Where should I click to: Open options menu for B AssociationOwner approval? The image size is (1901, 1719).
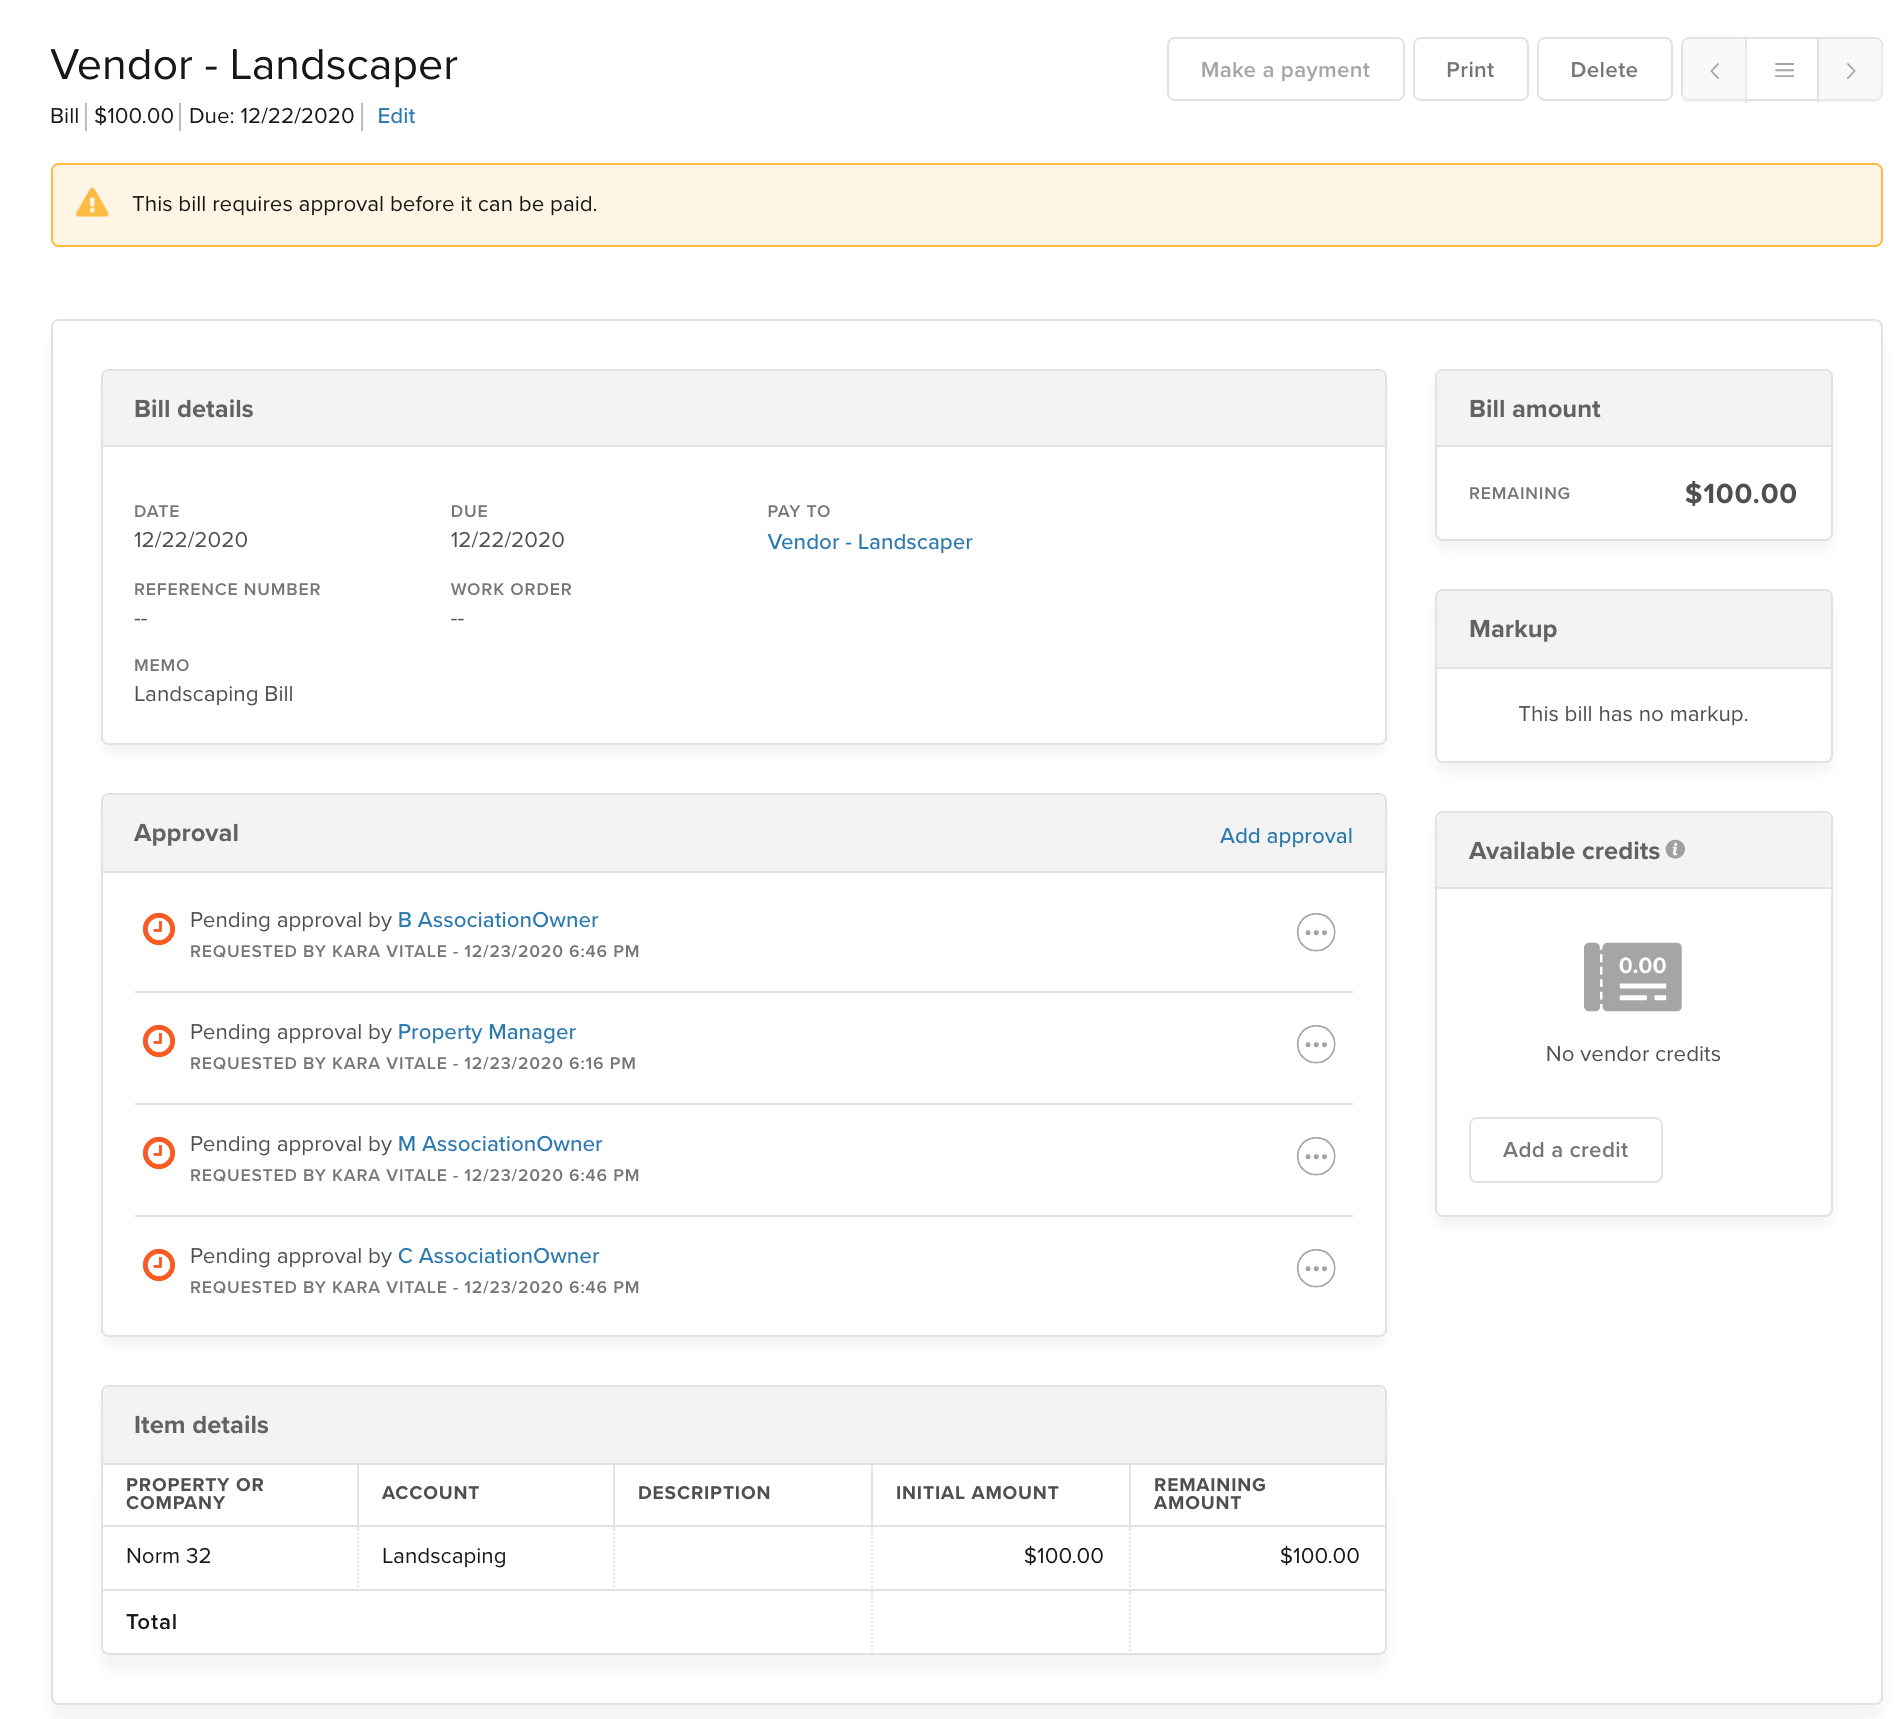click(1315, 932)
